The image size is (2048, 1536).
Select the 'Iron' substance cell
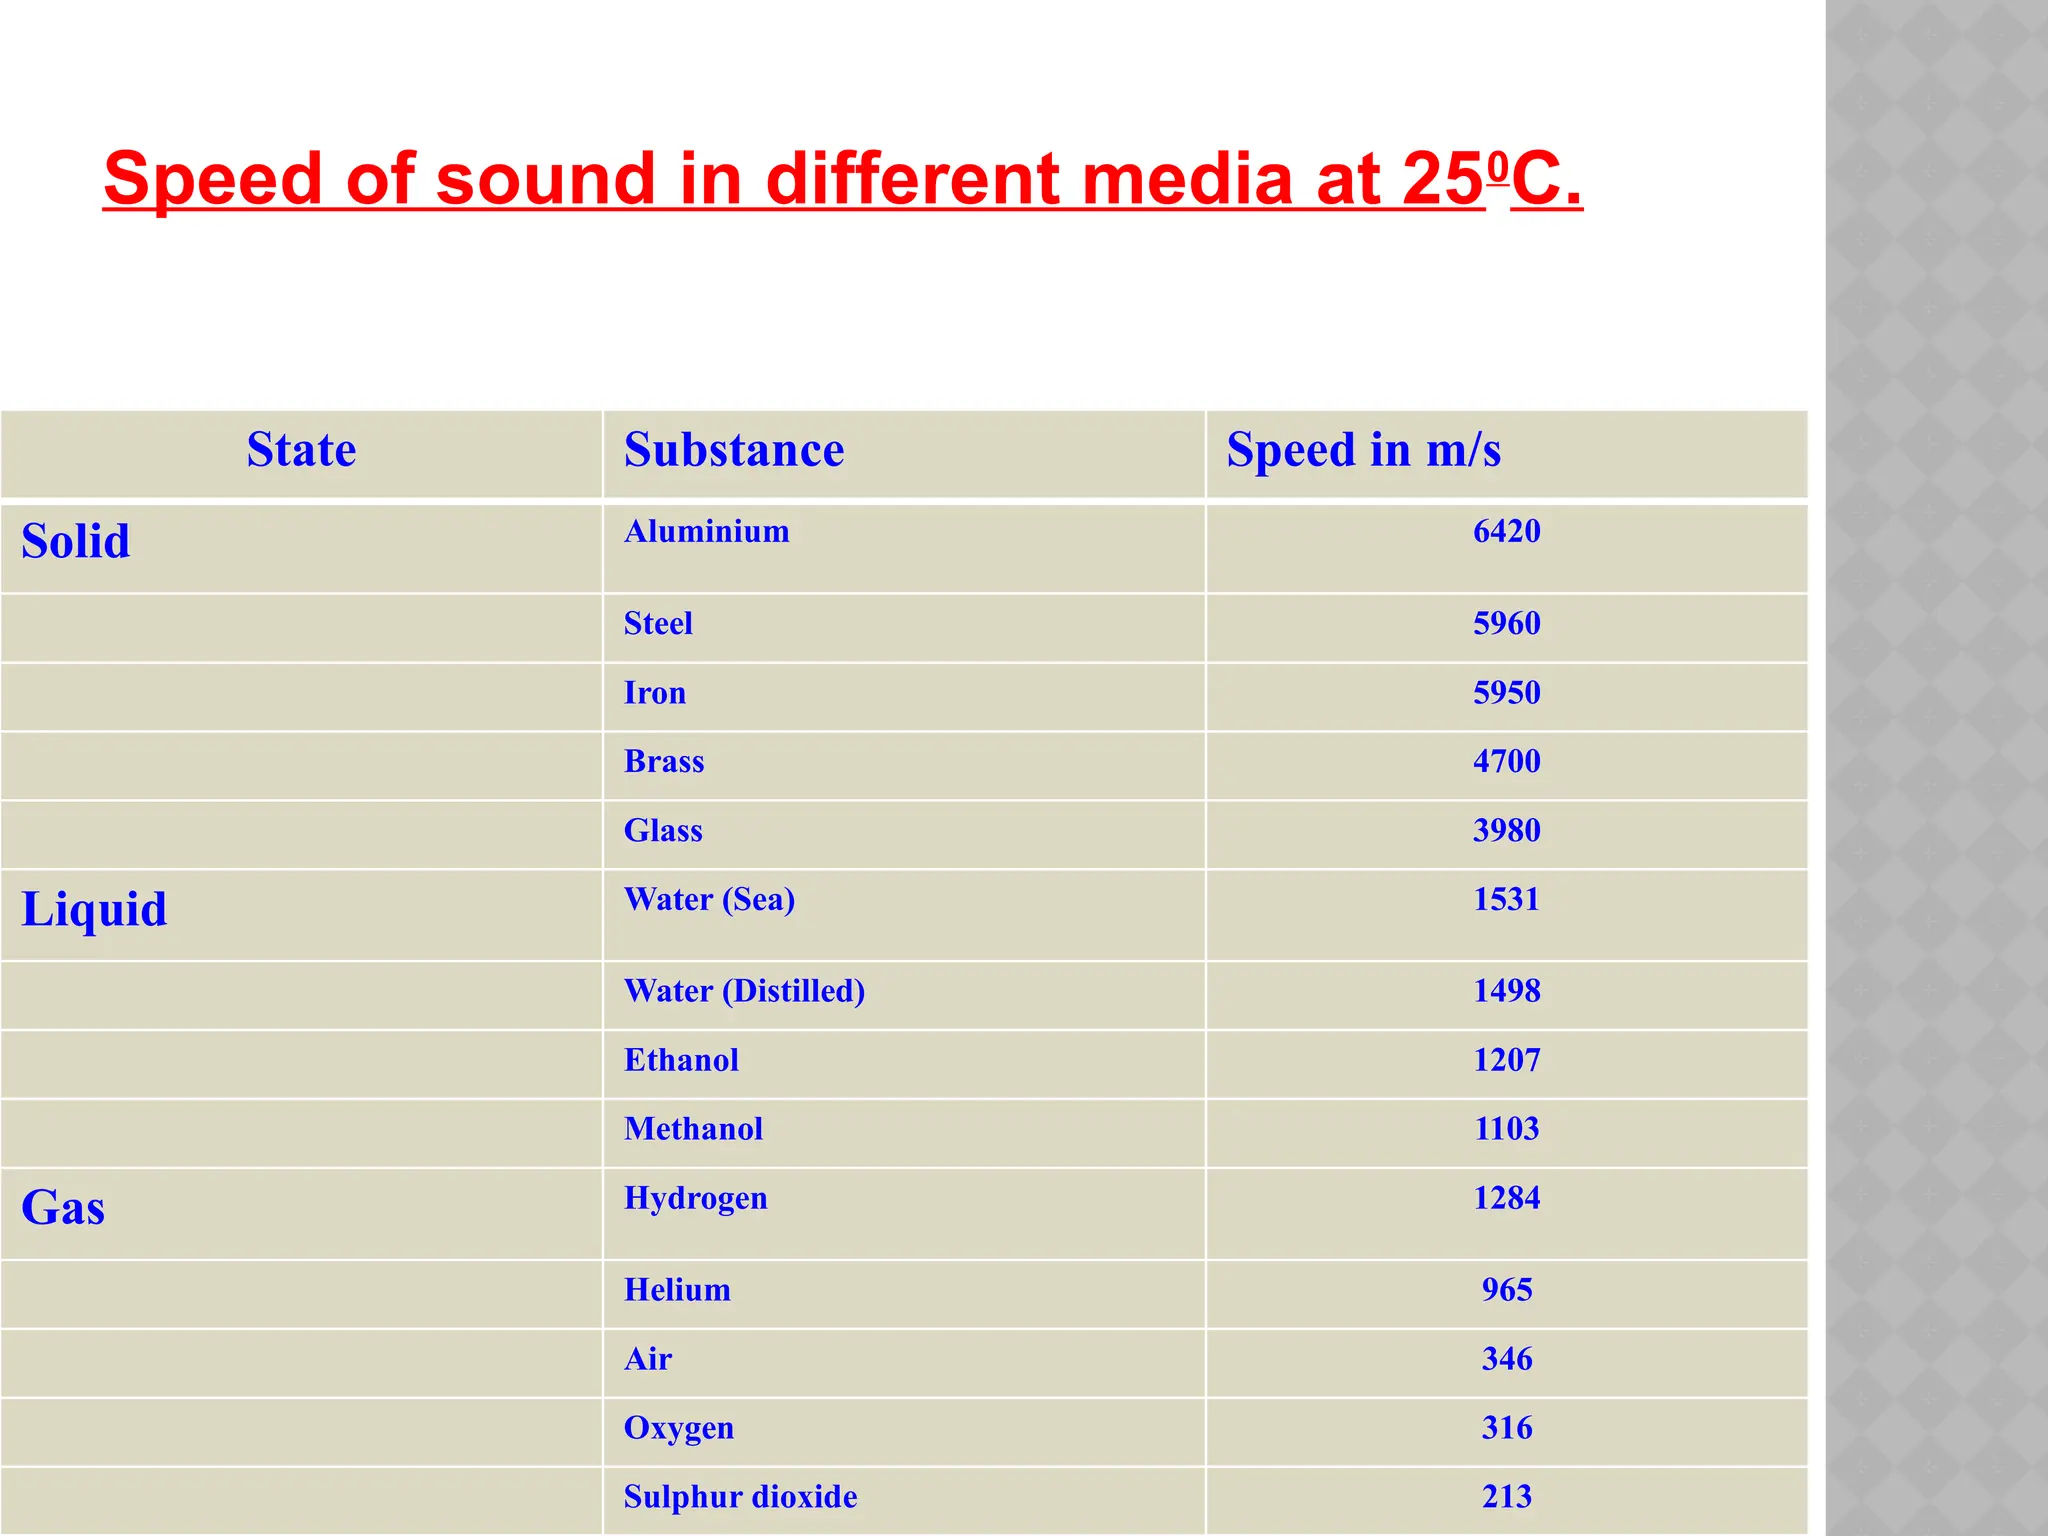[x=904, y=697]
